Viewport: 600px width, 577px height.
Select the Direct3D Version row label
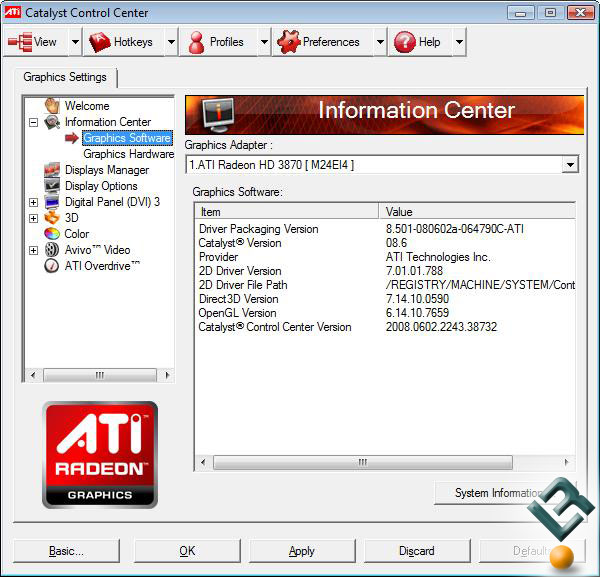tap(238, 299)
